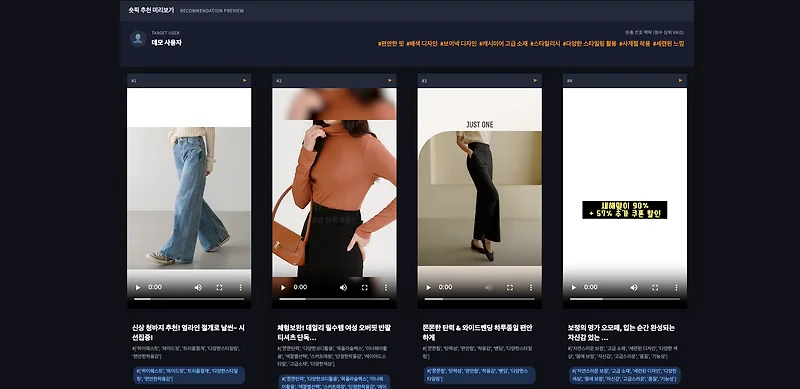Image resolution: width=800 pixels, height=389 pixels.
Task: Play the jeans video in card #1
Action: pos(138,287)
